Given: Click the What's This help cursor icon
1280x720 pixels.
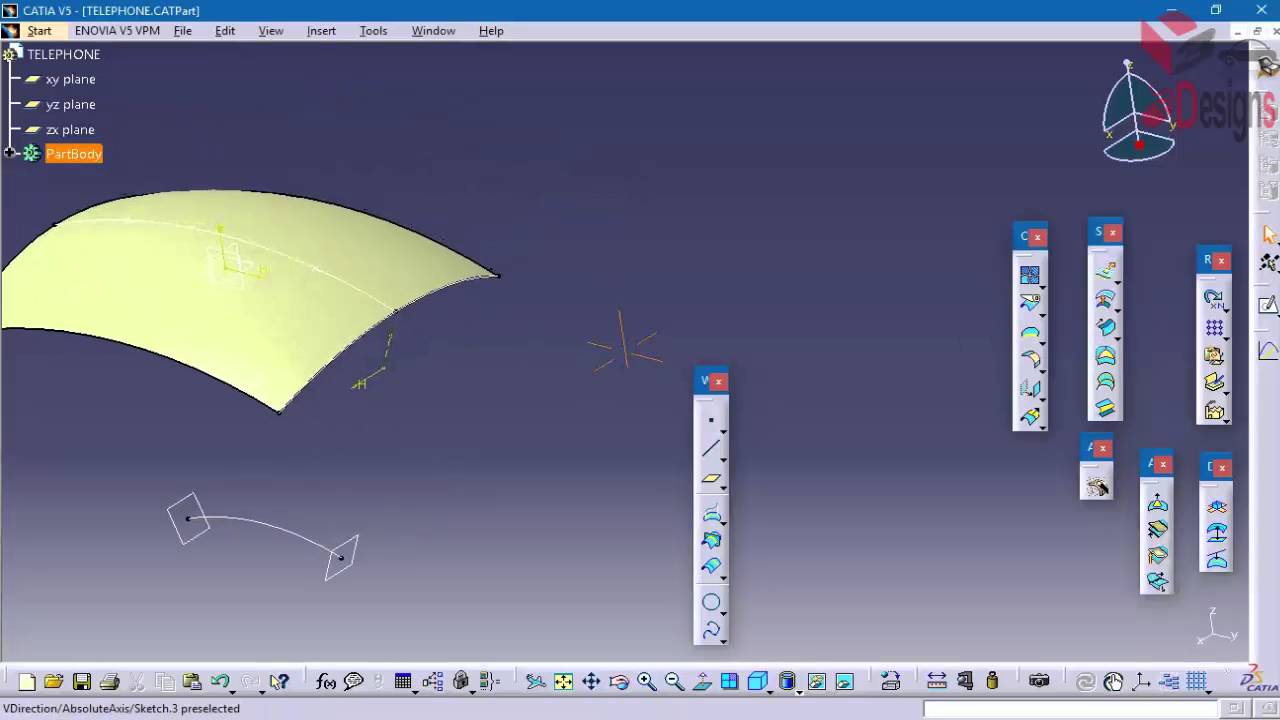Looking at the screenshot, I should pyautogui.click(x=279, y=682).
